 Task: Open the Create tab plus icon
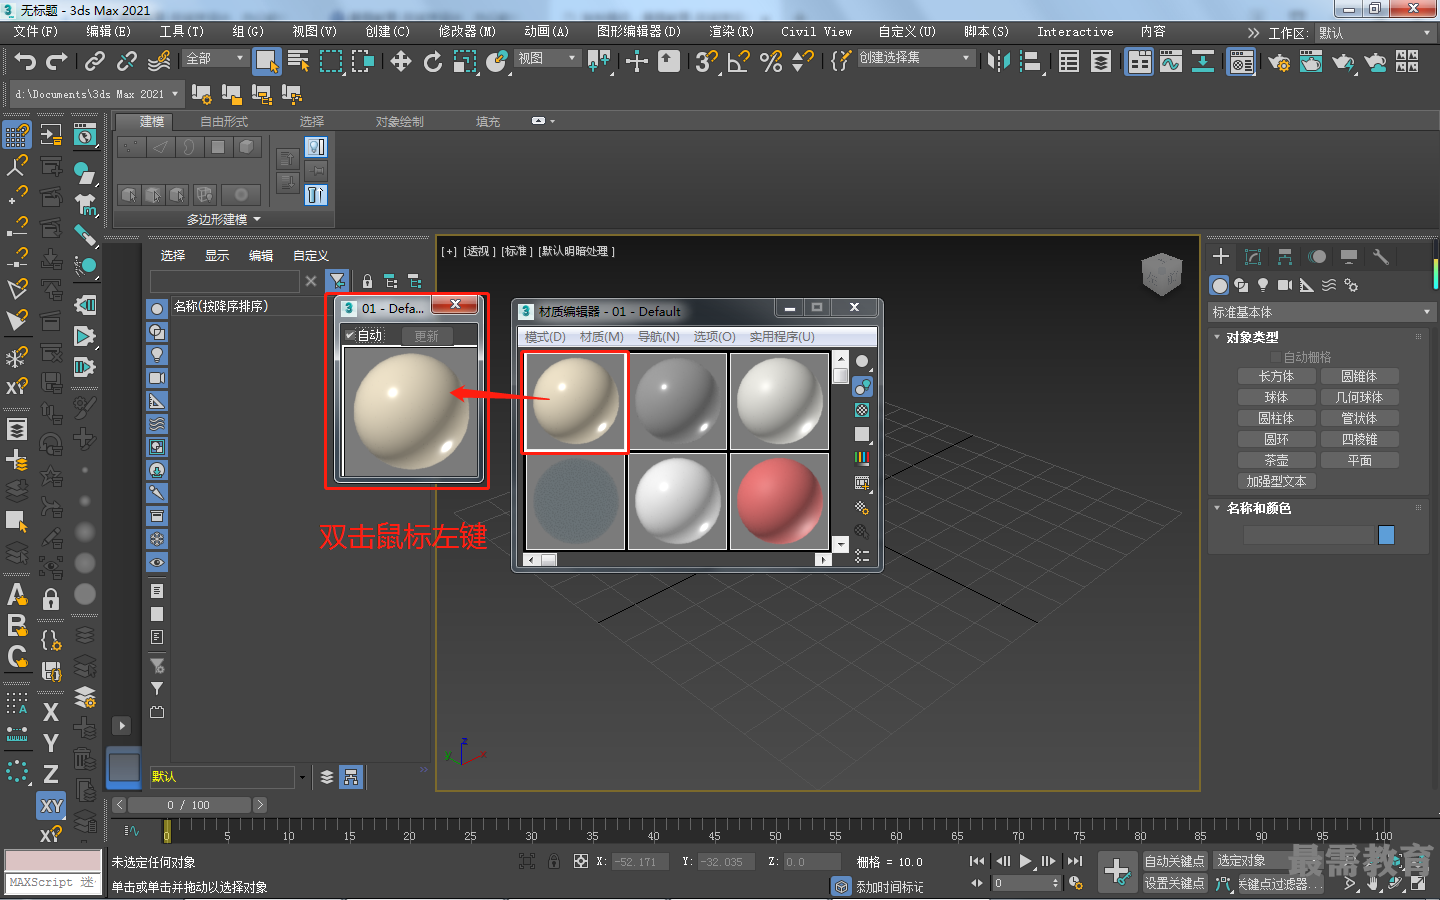point(1221,257)
